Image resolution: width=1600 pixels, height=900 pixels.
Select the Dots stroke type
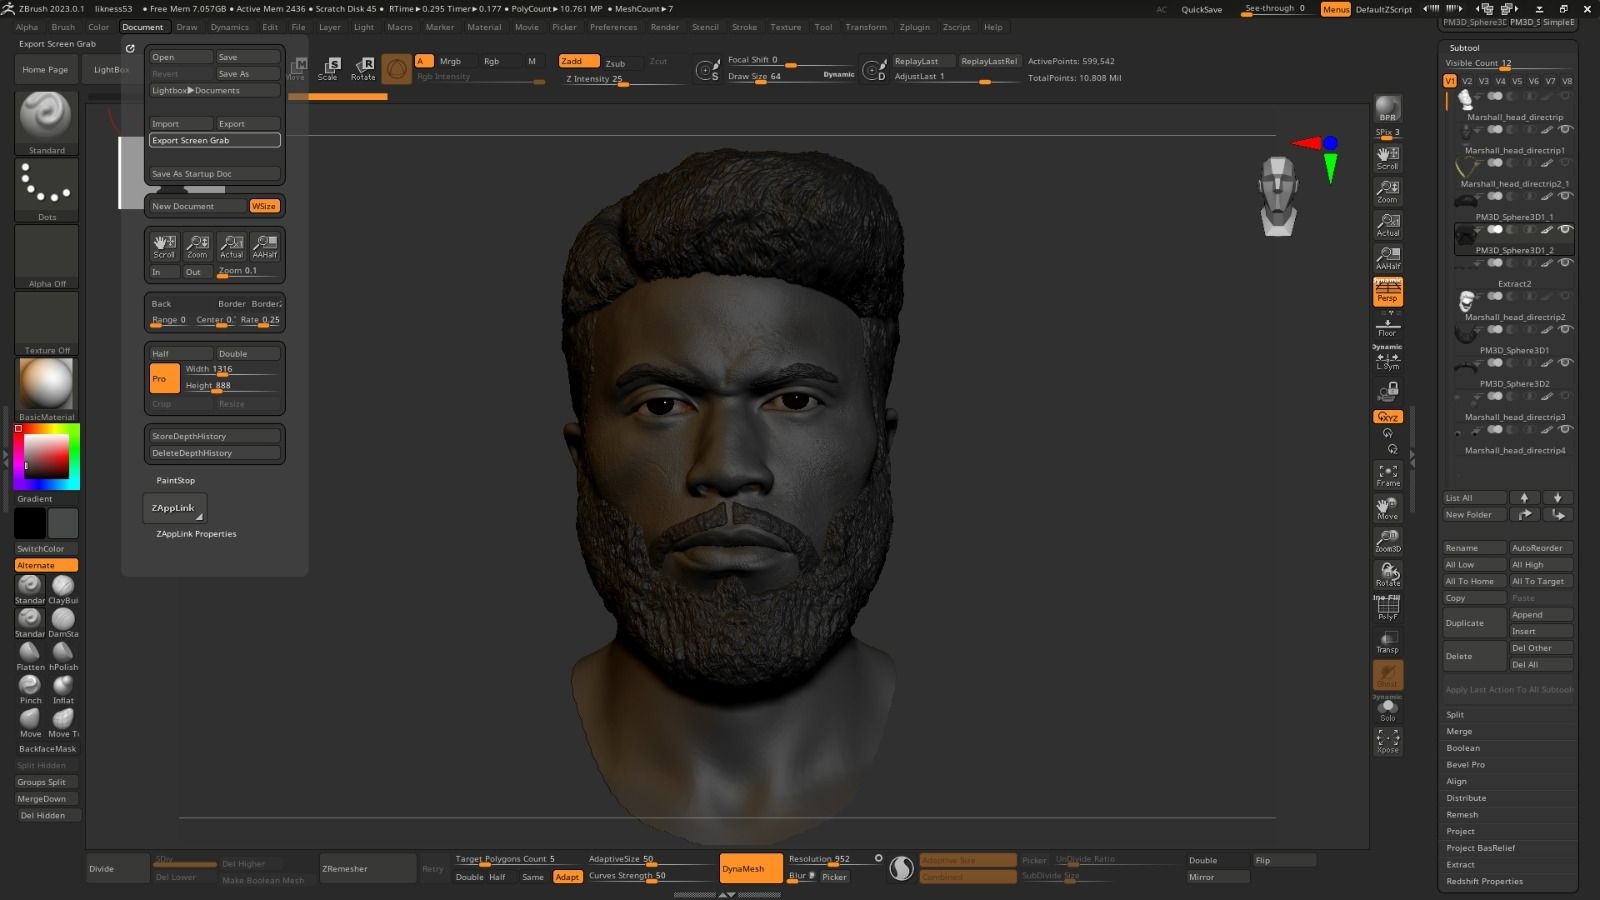46,189
